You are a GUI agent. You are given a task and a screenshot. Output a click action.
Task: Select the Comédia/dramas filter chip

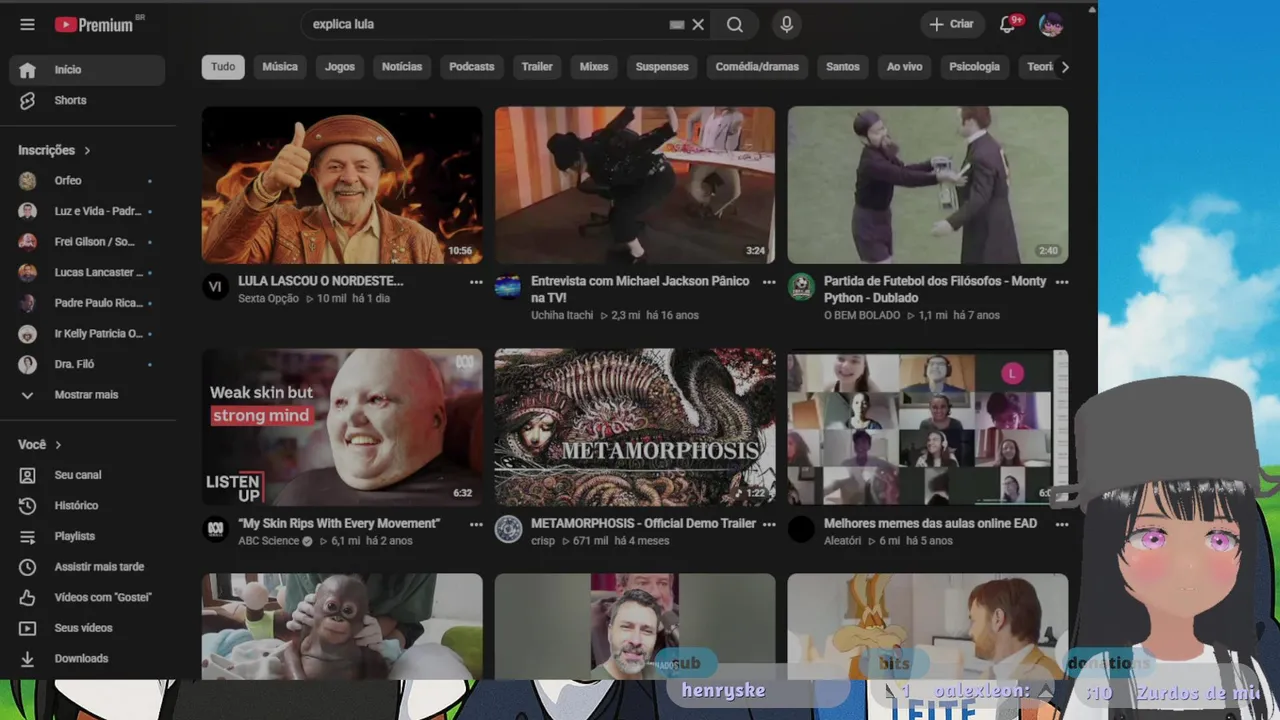point(757,67)
